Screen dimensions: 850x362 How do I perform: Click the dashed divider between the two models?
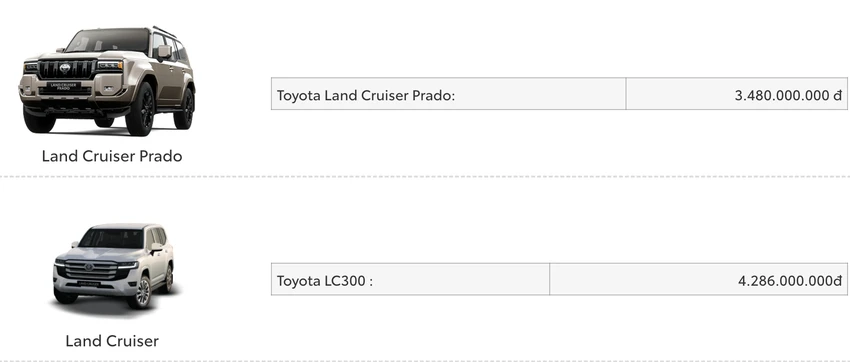[425, 176]
